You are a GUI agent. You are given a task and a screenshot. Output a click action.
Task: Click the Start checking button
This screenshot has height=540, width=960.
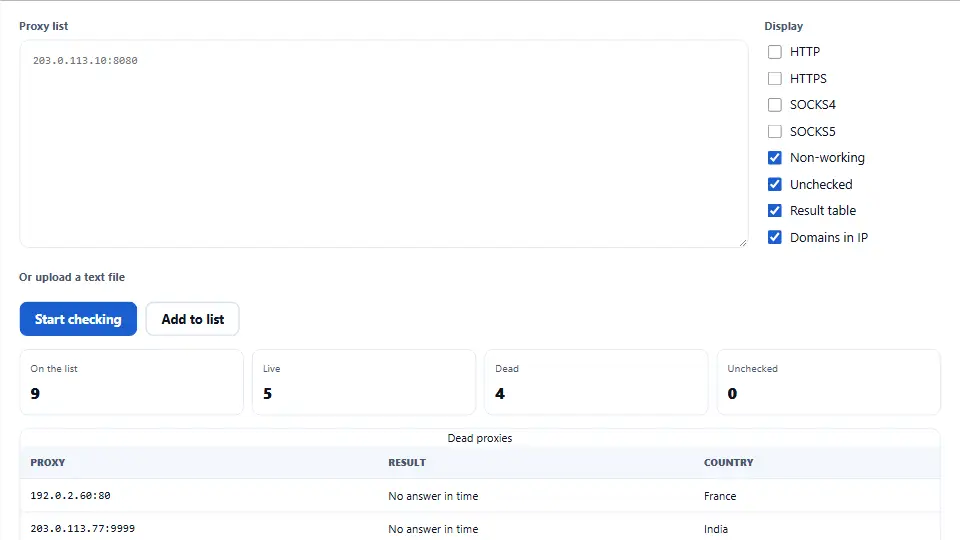click(78, 319)
